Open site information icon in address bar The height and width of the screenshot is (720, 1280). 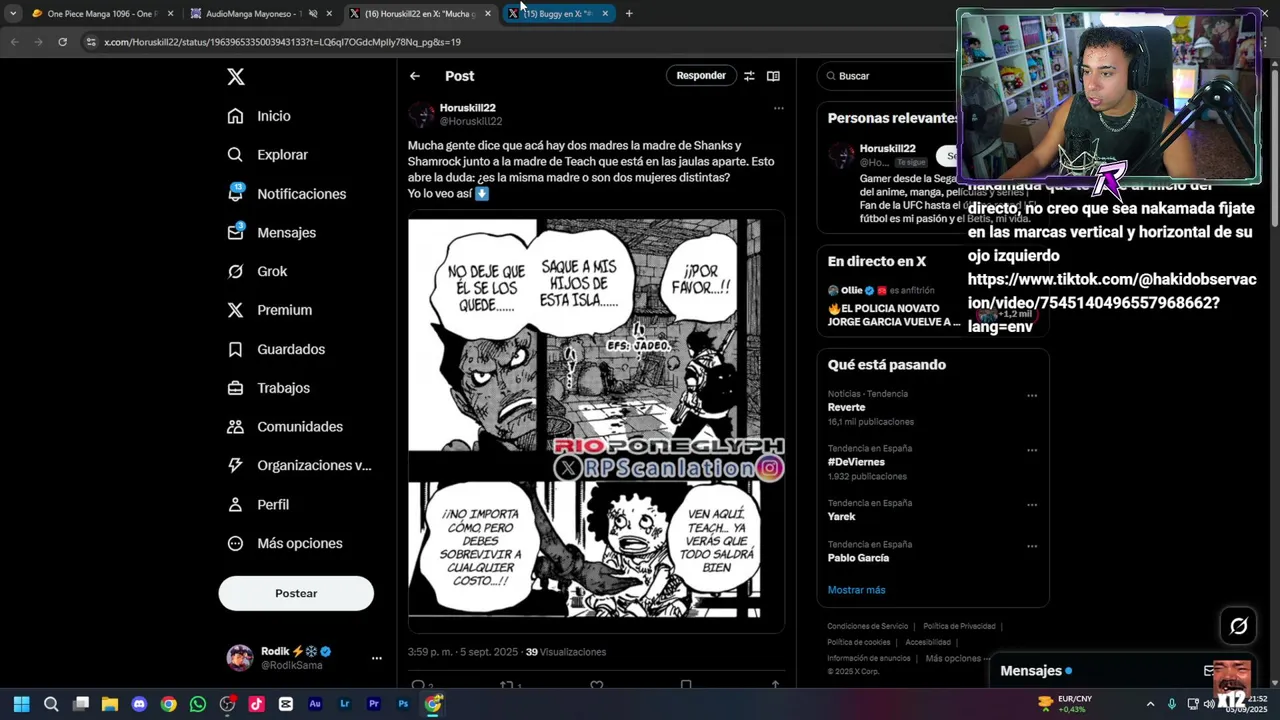pos(91,42)
